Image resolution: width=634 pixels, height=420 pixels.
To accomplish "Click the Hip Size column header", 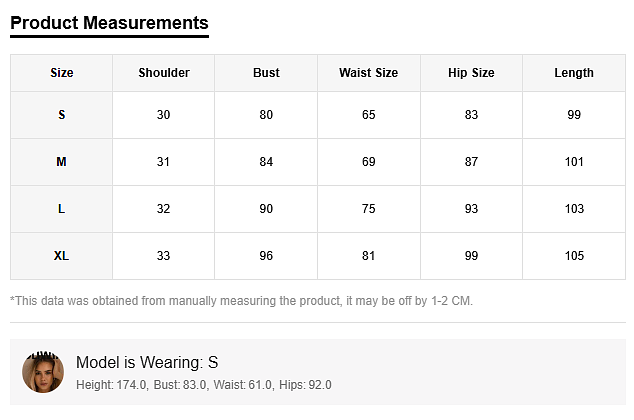I will [x=471, y=73].
